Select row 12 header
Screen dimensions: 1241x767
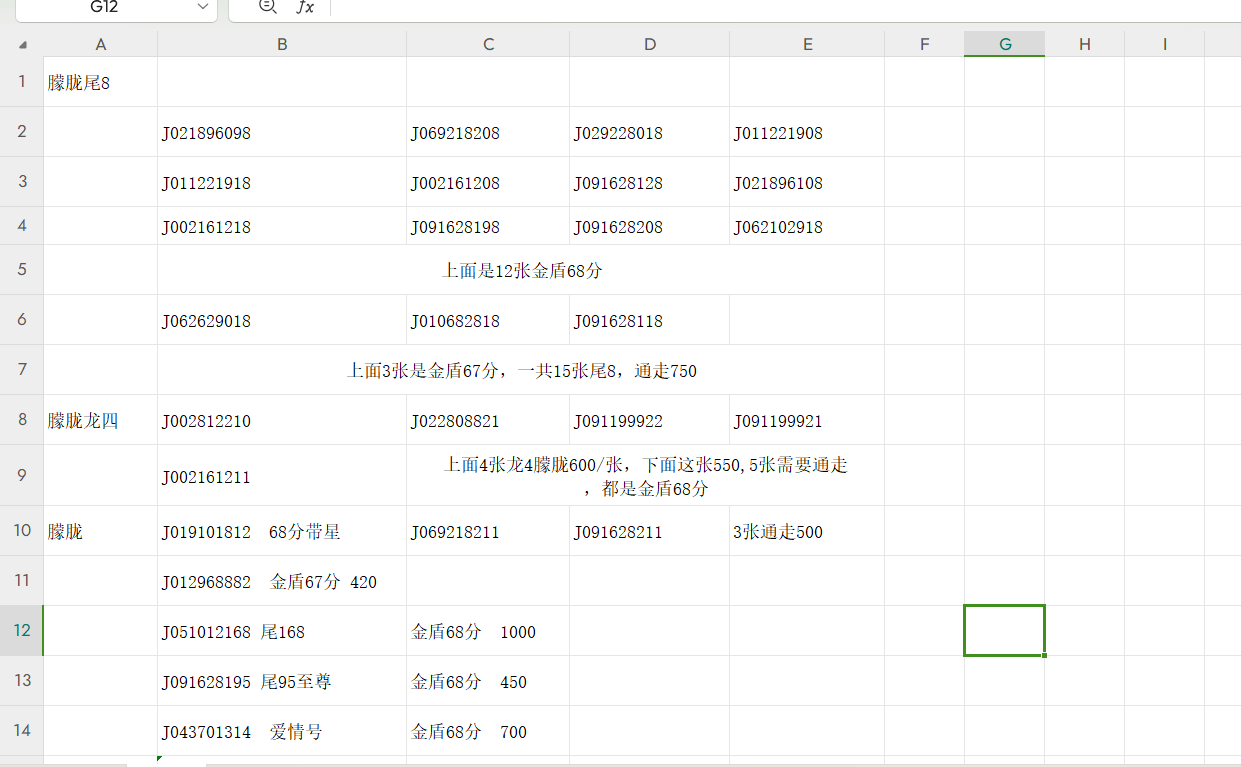[22, 630]
